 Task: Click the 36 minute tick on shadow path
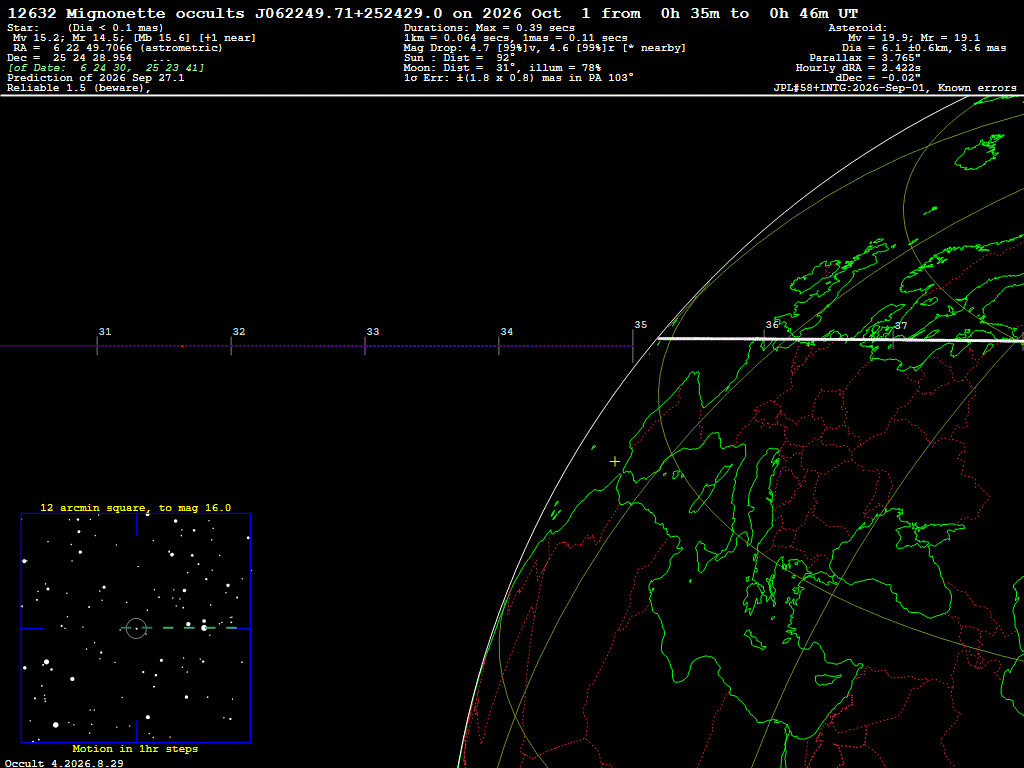[x=764, y=339]
